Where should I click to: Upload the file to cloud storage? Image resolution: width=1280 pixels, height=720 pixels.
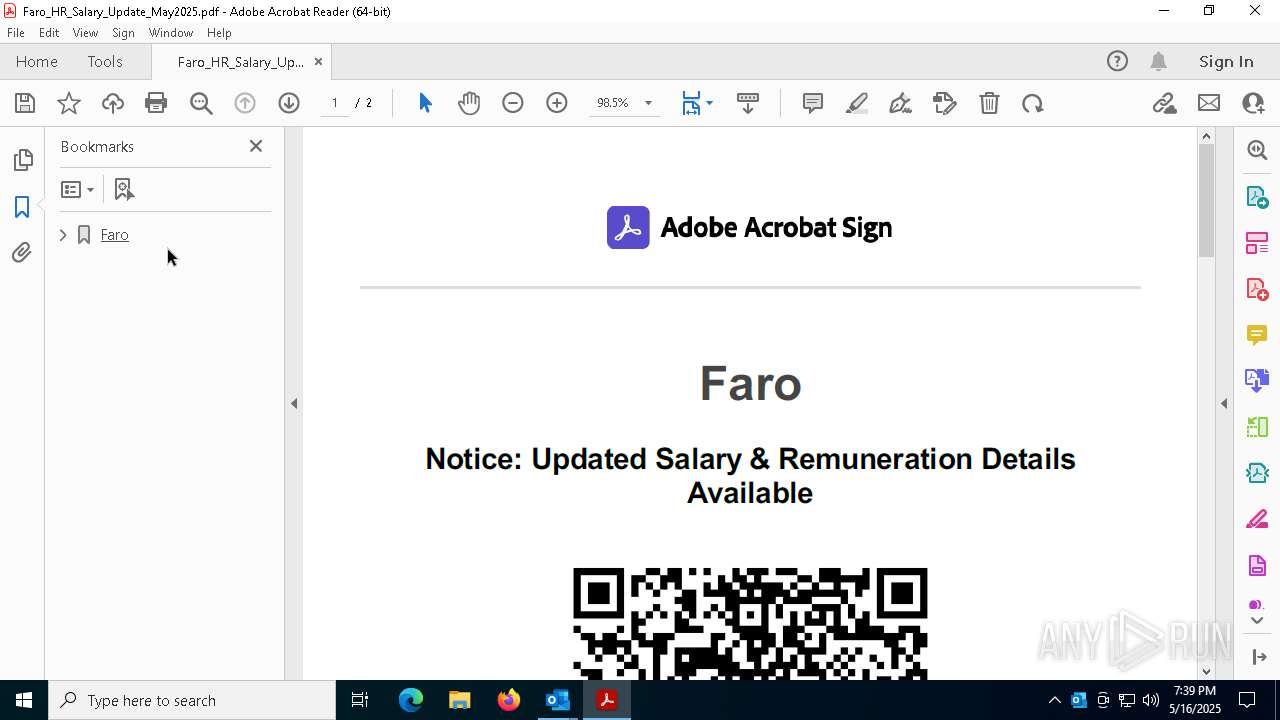point(113,103)
